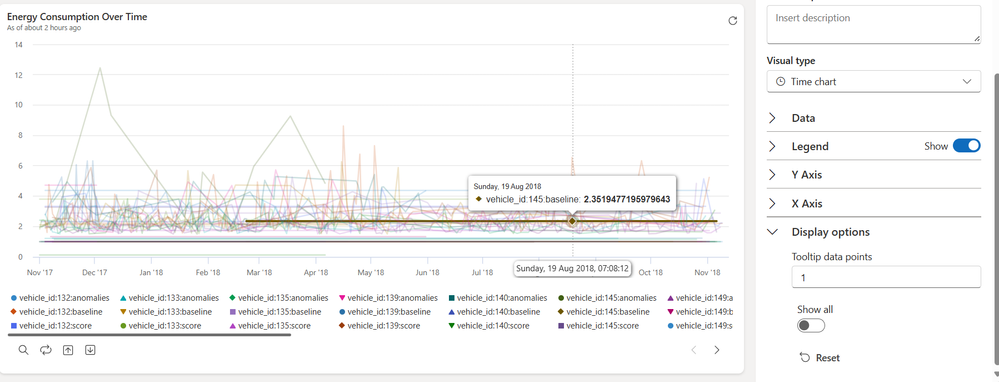The height and width of the screenshot is (382, 999).
Task: Click the boxed down-arrow icon
Action: [90, 350]
